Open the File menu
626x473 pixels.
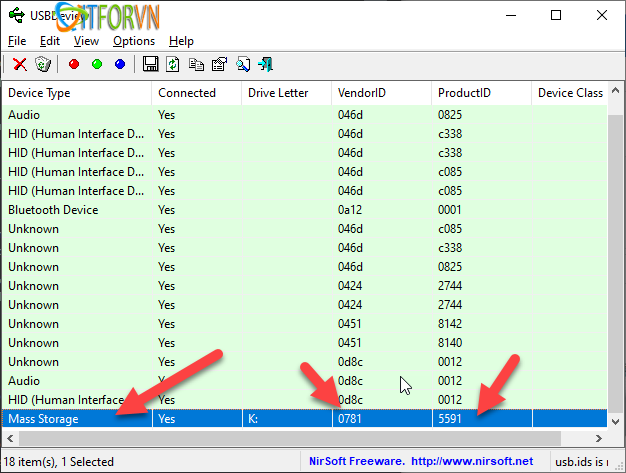coord(17,41)
